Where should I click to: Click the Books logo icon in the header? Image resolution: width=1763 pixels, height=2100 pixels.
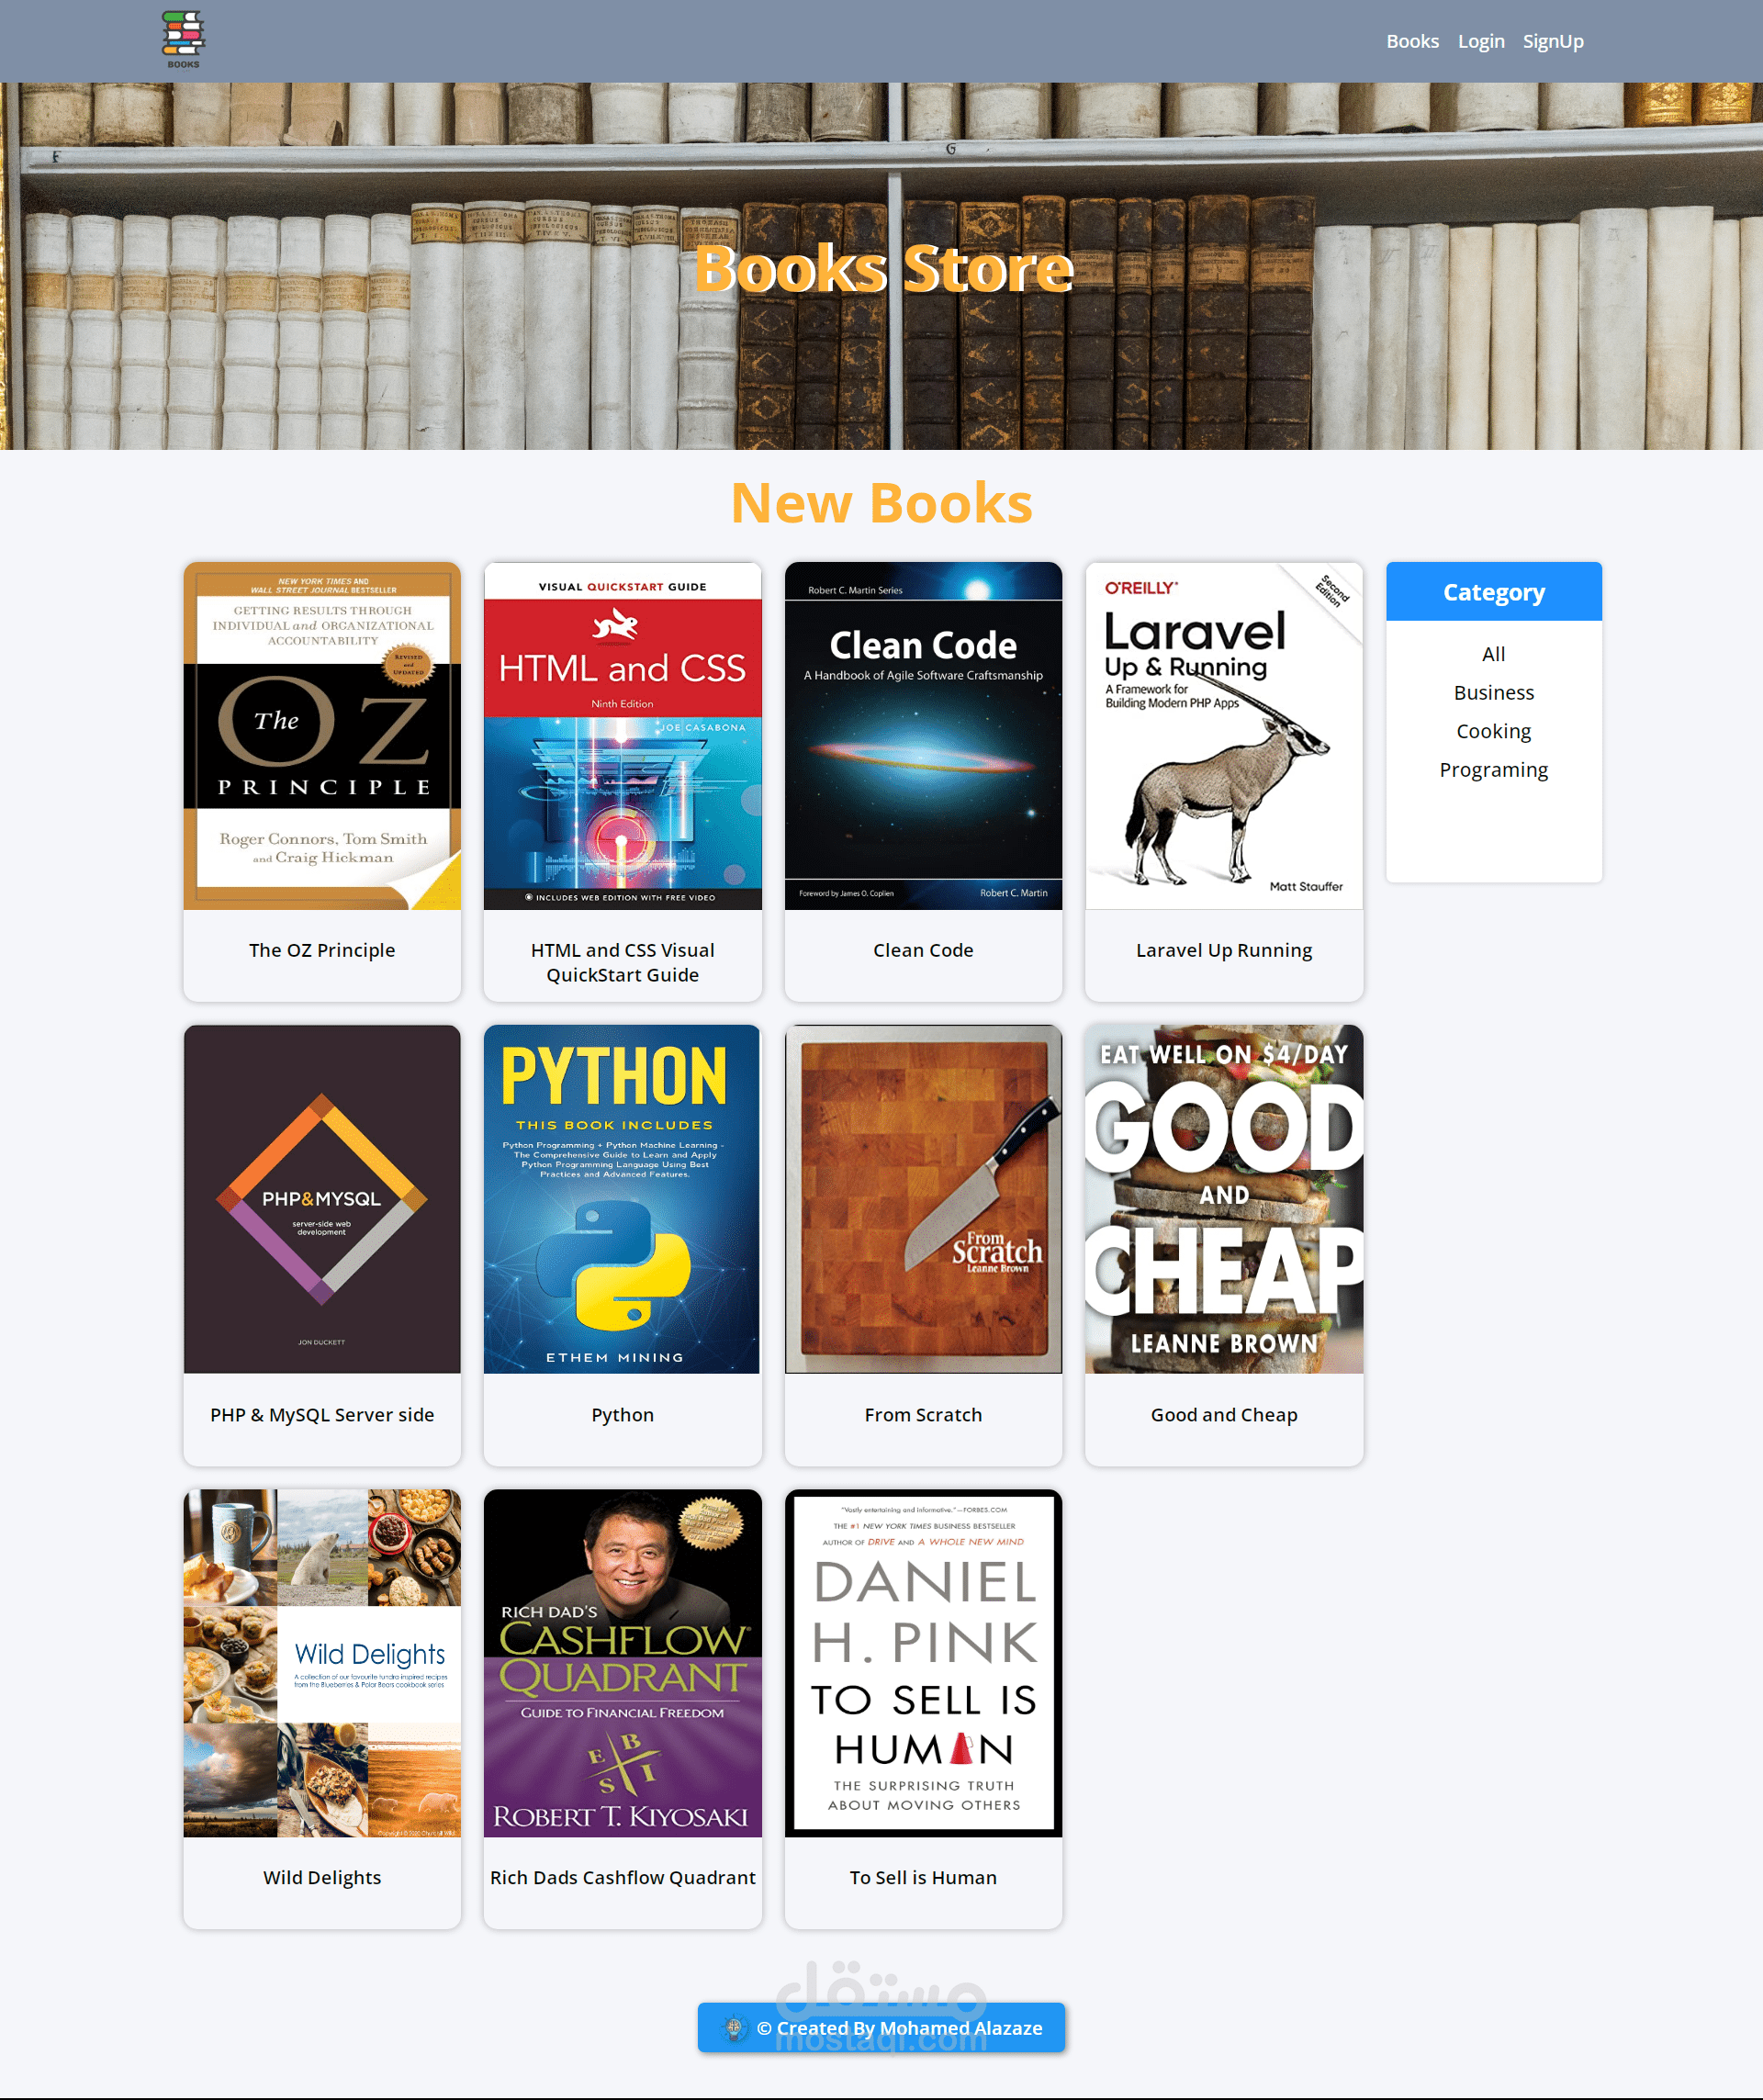[183, 40]
